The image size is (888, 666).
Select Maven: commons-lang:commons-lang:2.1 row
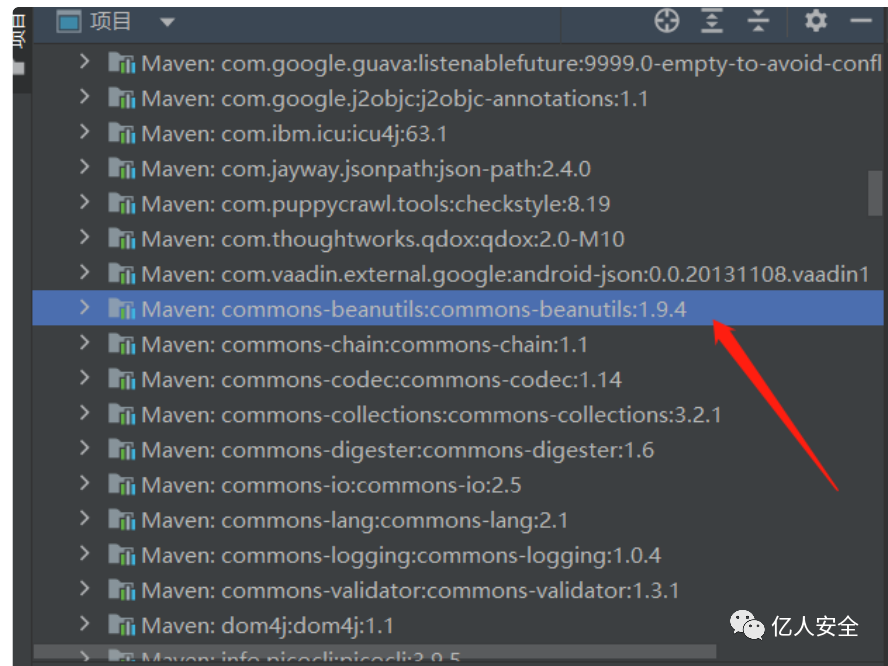[458, 519]
